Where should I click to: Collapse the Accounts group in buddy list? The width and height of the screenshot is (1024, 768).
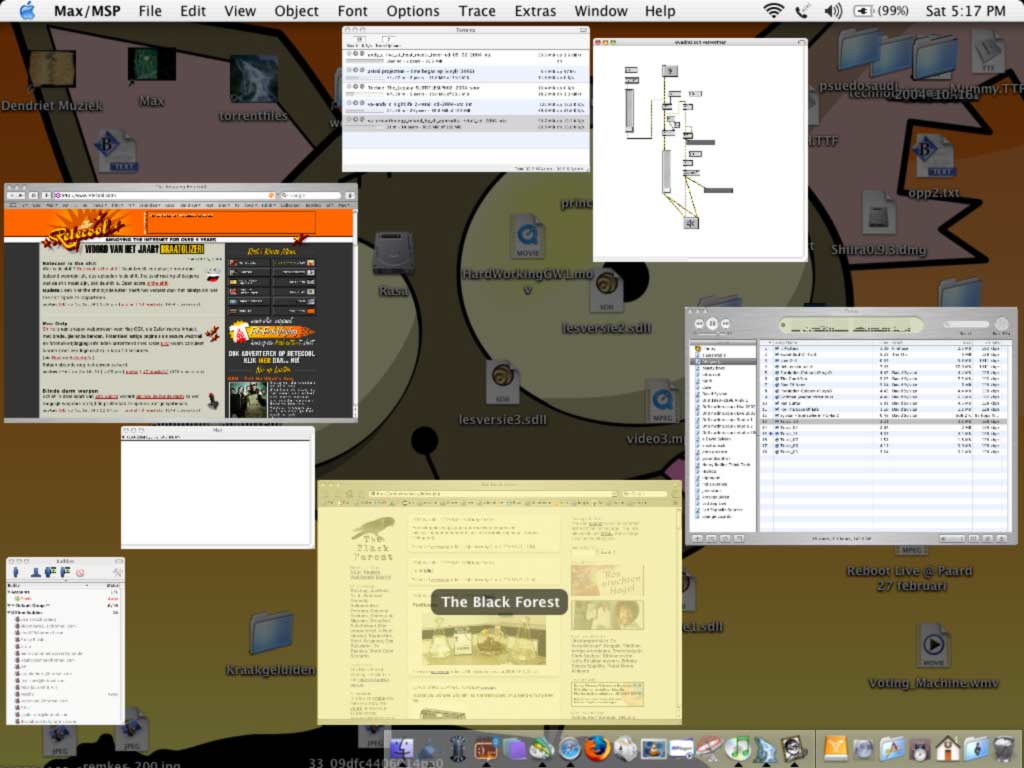(x=9, y=592)
